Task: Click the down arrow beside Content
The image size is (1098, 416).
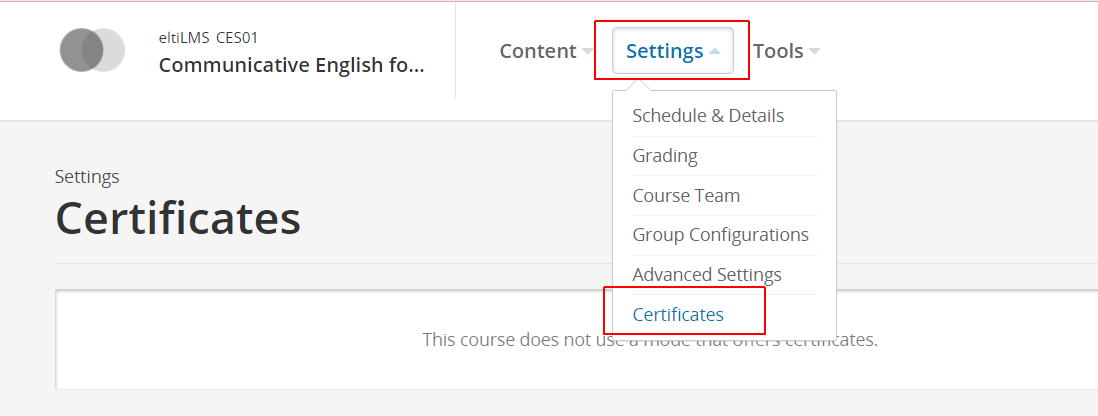Action: tap(588, 51)
